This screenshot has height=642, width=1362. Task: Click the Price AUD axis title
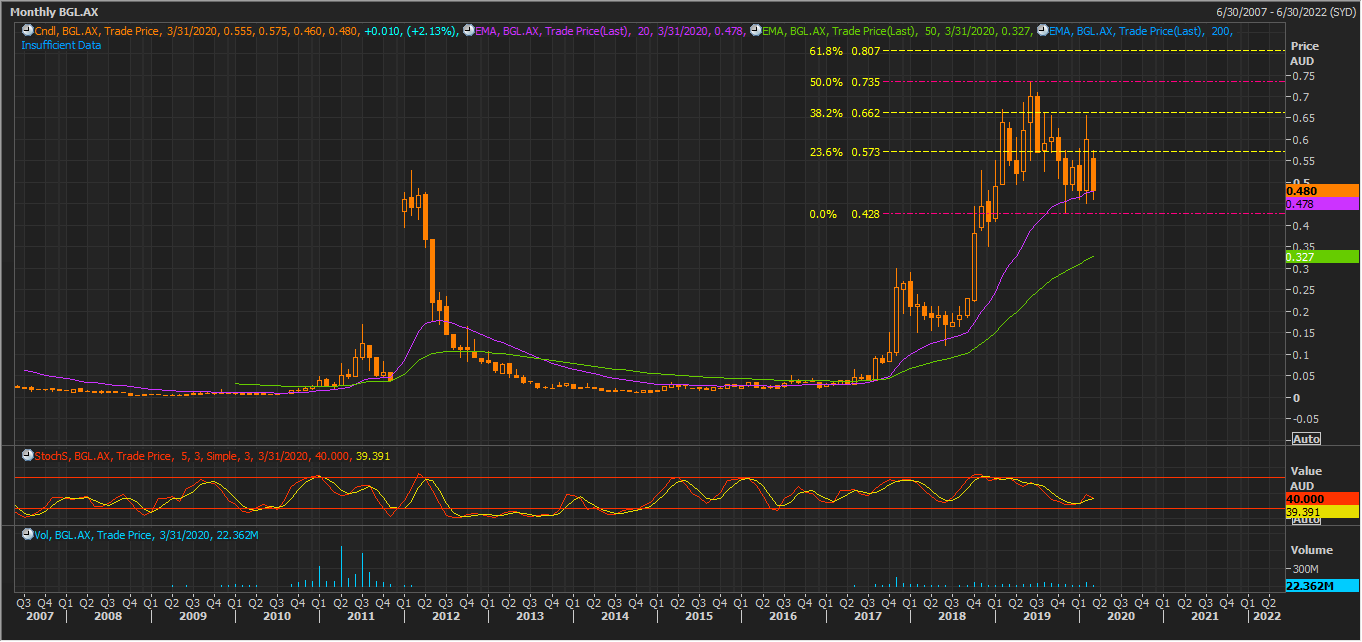pyautogui.click(x=1305, y=54)
